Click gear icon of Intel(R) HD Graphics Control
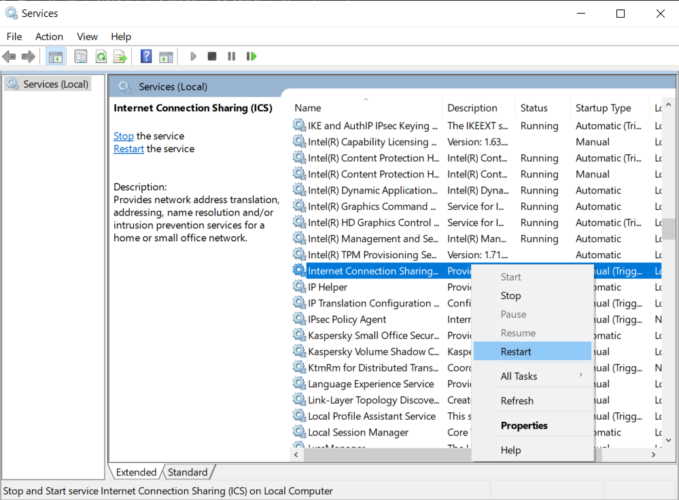679x500 pixels. click(x=299, y=222)
